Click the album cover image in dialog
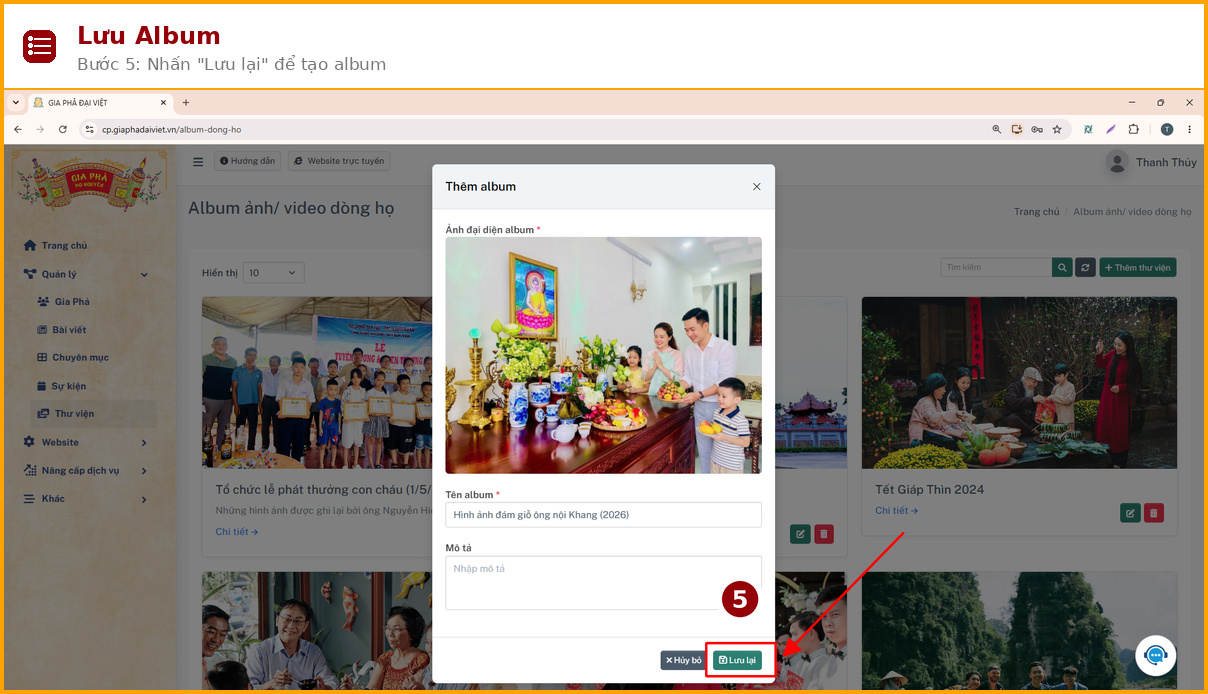Screen dimensions: 1208x694 coord(603,355)
